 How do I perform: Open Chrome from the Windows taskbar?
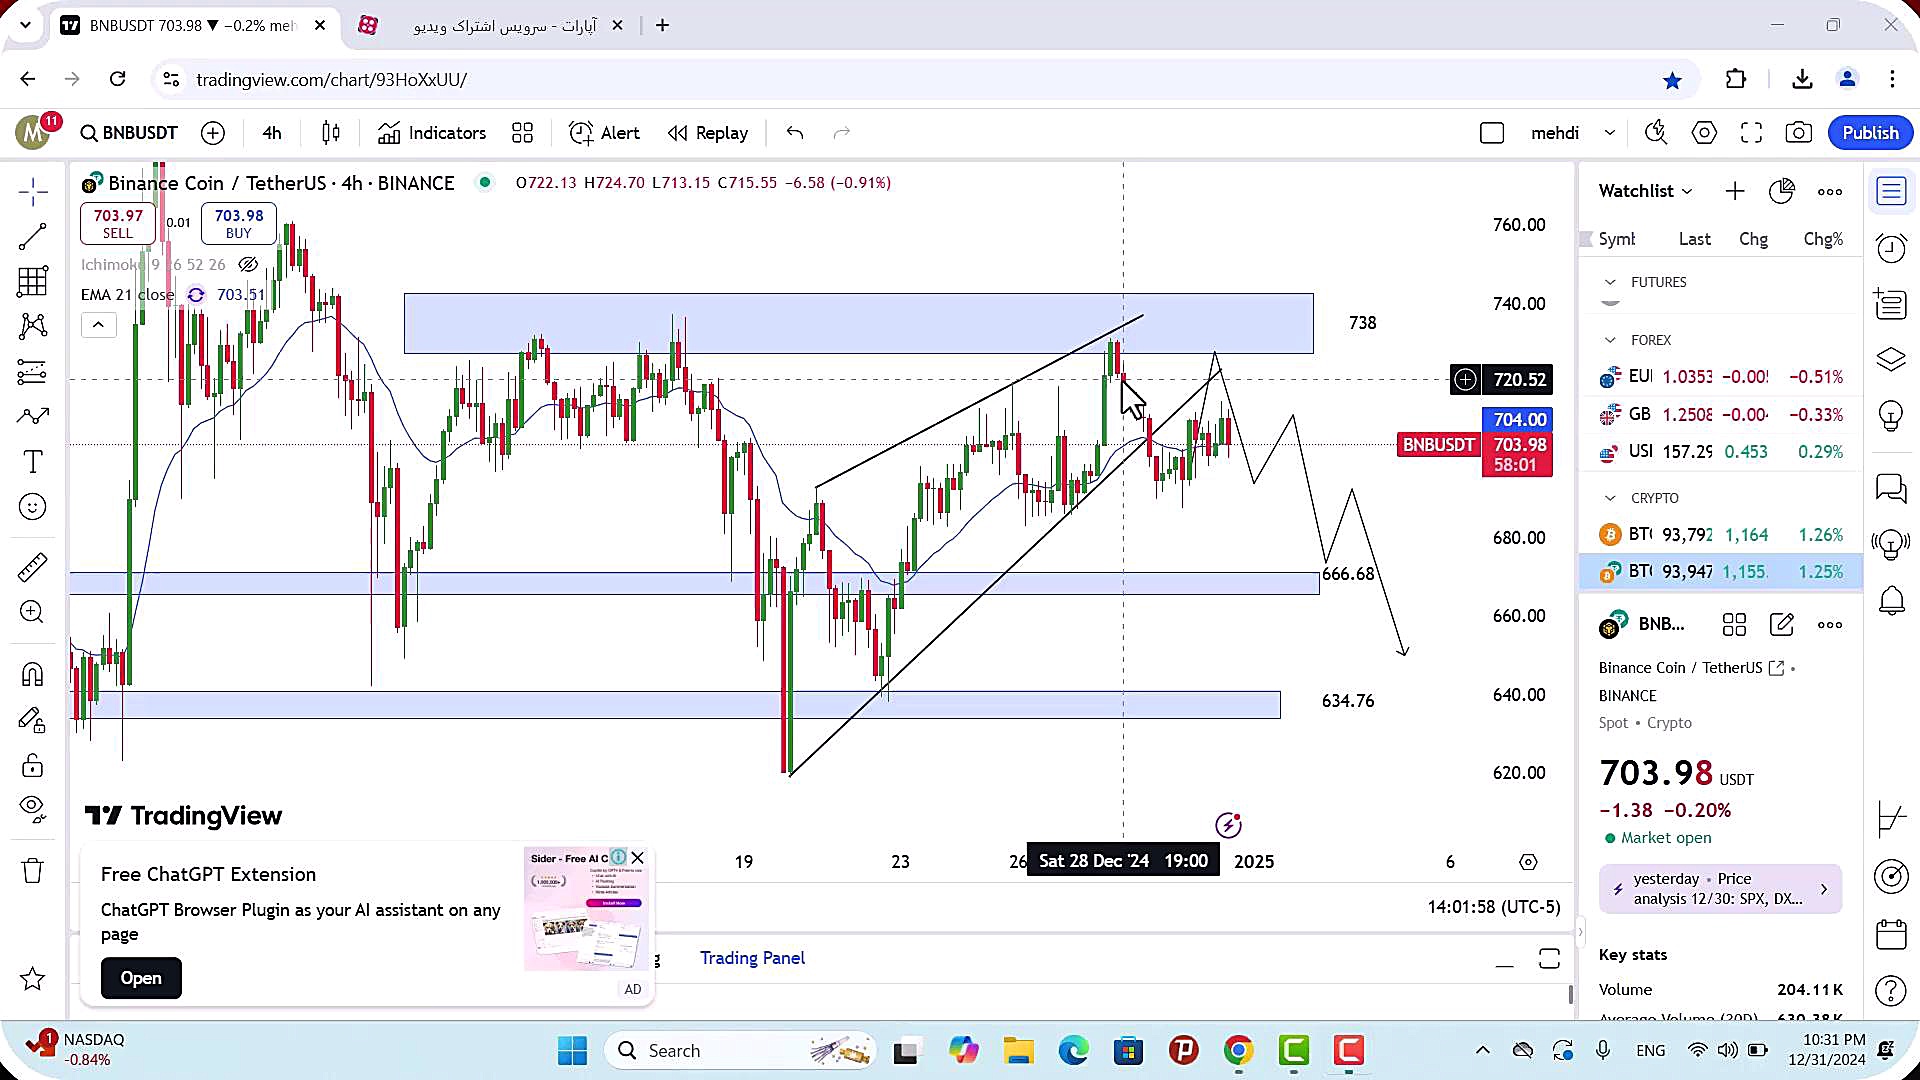click(1238, 1051)
